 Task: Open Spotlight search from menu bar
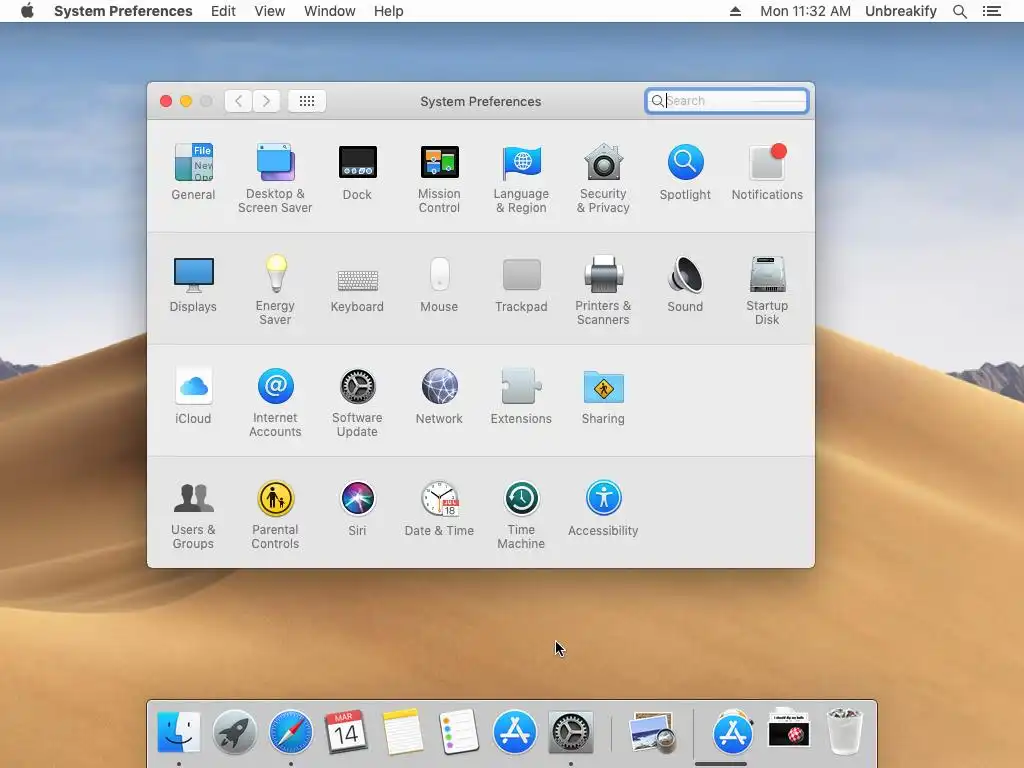point(960,11)
